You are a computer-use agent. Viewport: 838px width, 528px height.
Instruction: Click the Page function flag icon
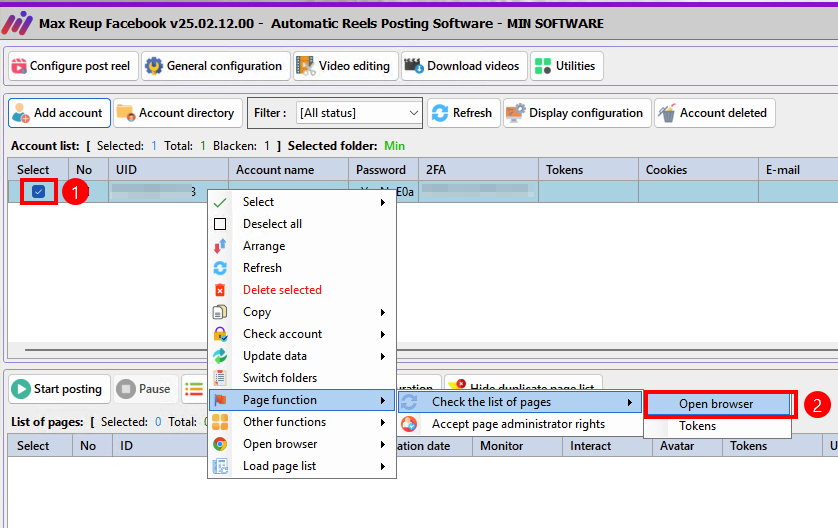[x=220, y=400]
